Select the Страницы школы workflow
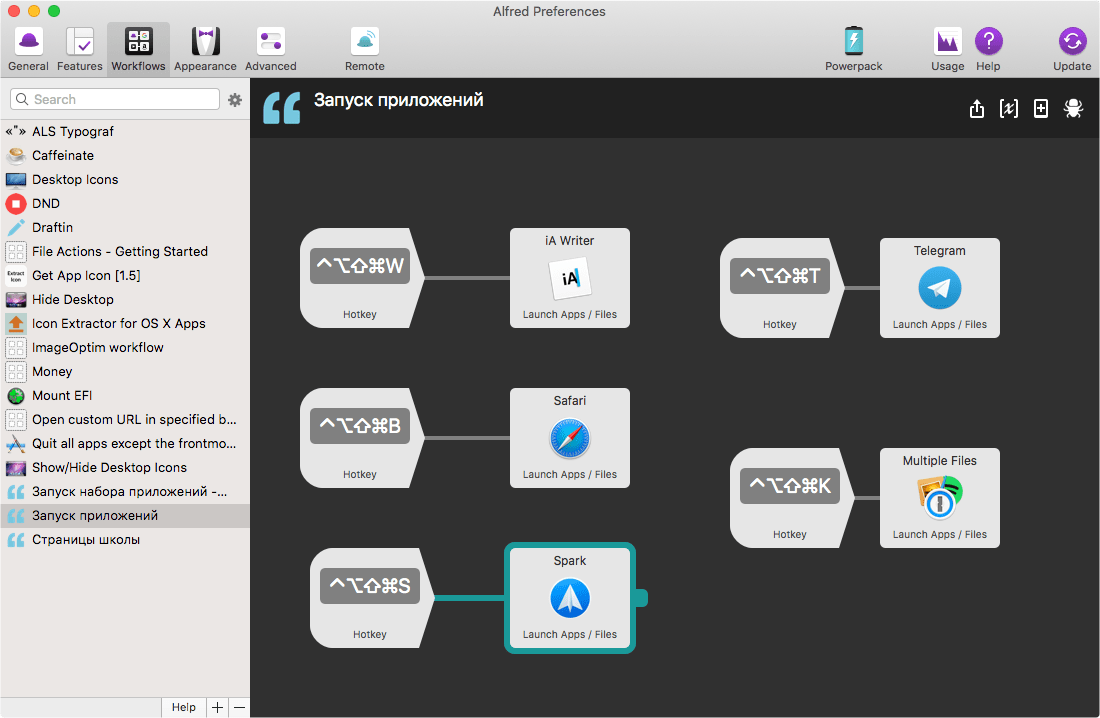 [125, 540]
